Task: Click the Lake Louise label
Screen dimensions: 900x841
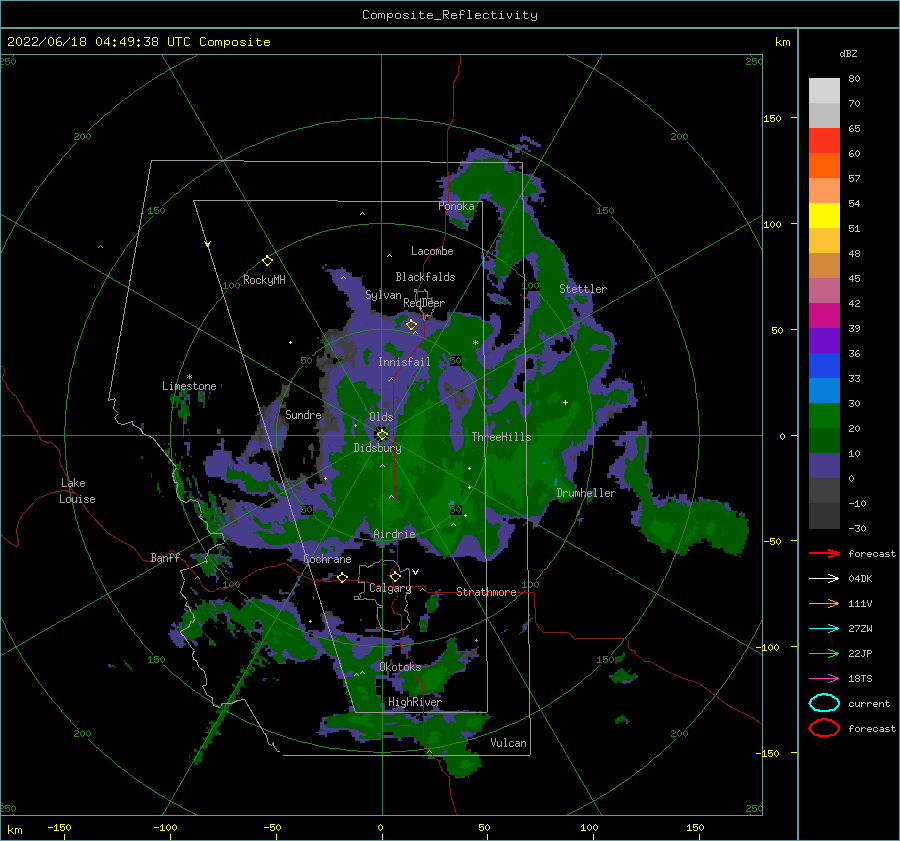Action: (77, 491)
